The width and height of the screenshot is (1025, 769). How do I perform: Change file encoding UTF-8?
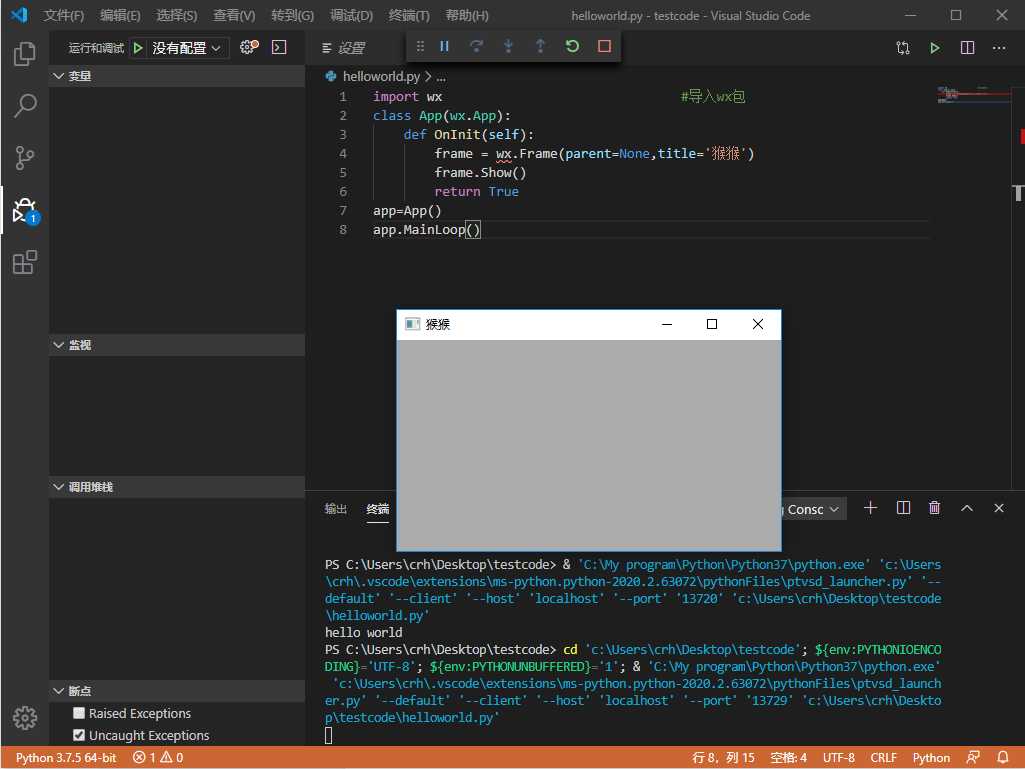pyautogui.click(x=839, y=757)
